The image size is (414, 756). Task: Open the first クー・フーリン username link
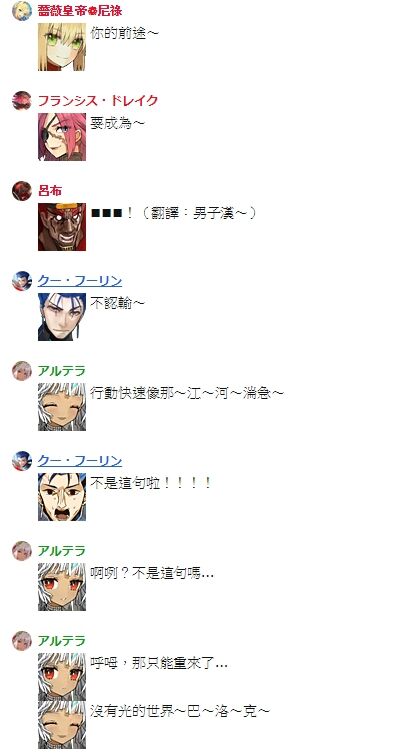point(80,281)
